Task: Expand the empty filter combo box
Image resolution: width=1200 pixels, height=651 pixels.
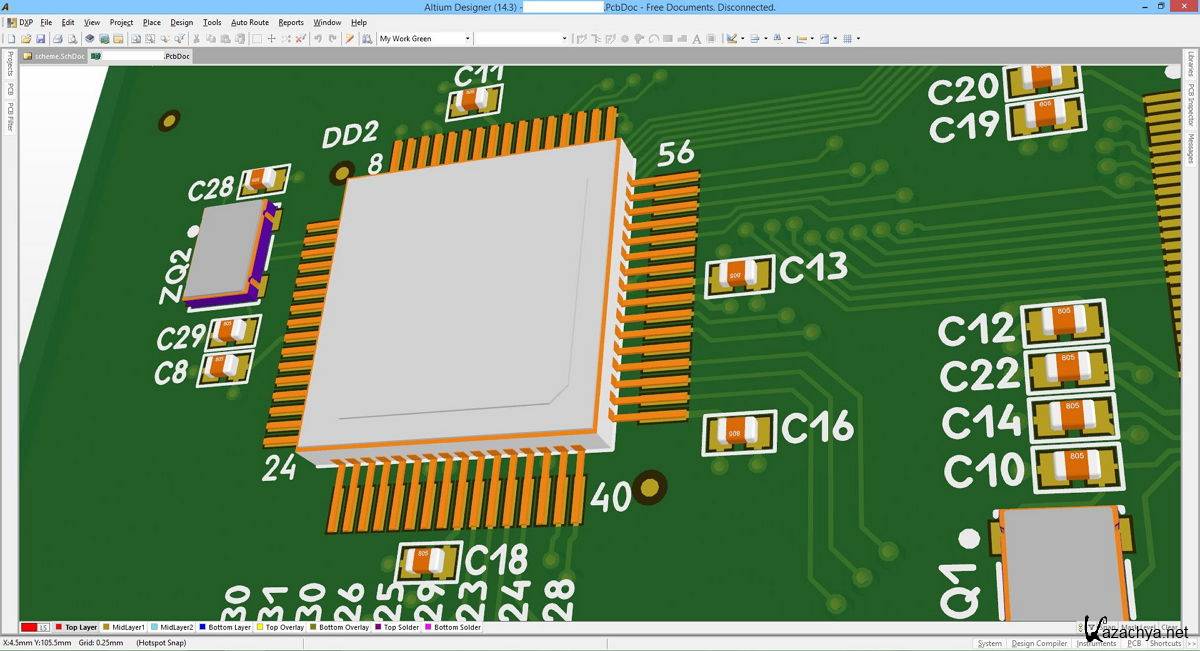Action: coord(564,39)
